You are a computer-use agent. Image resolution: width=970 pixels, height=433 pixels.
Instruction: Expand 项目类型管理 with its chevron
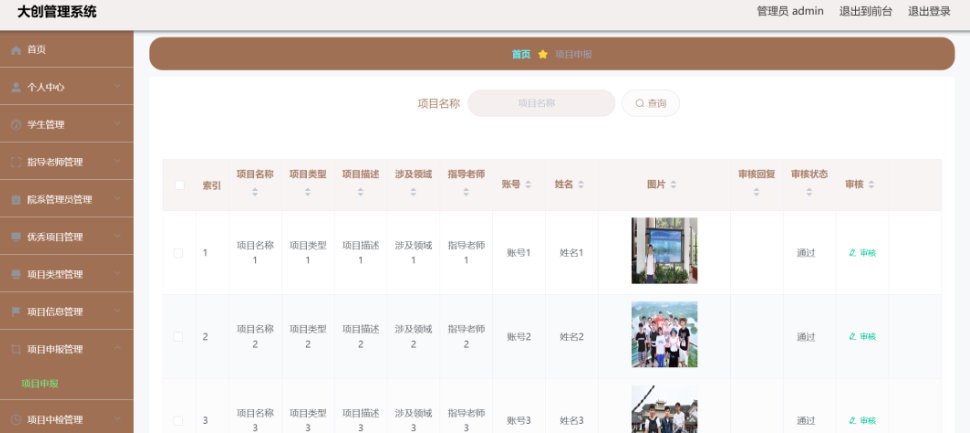(118, 274)
